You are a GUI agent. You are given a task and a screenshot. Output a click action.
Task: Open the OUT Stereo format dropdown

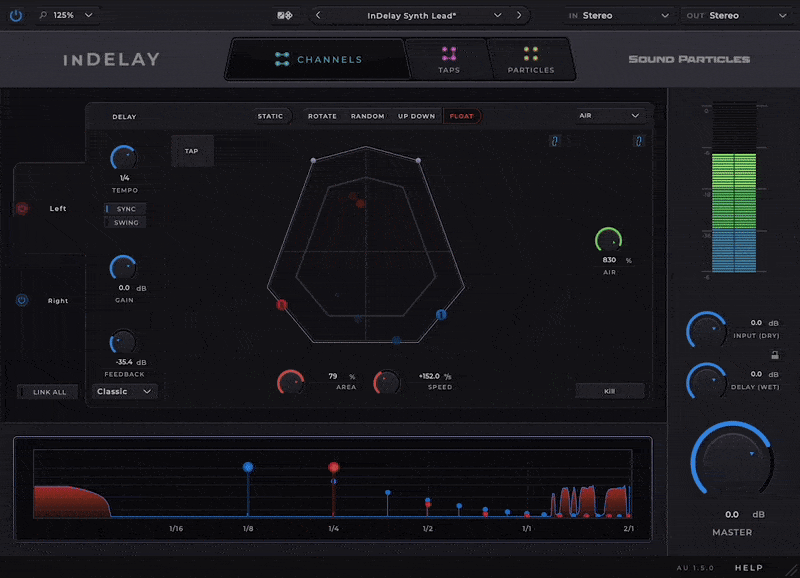coord(737,15)
